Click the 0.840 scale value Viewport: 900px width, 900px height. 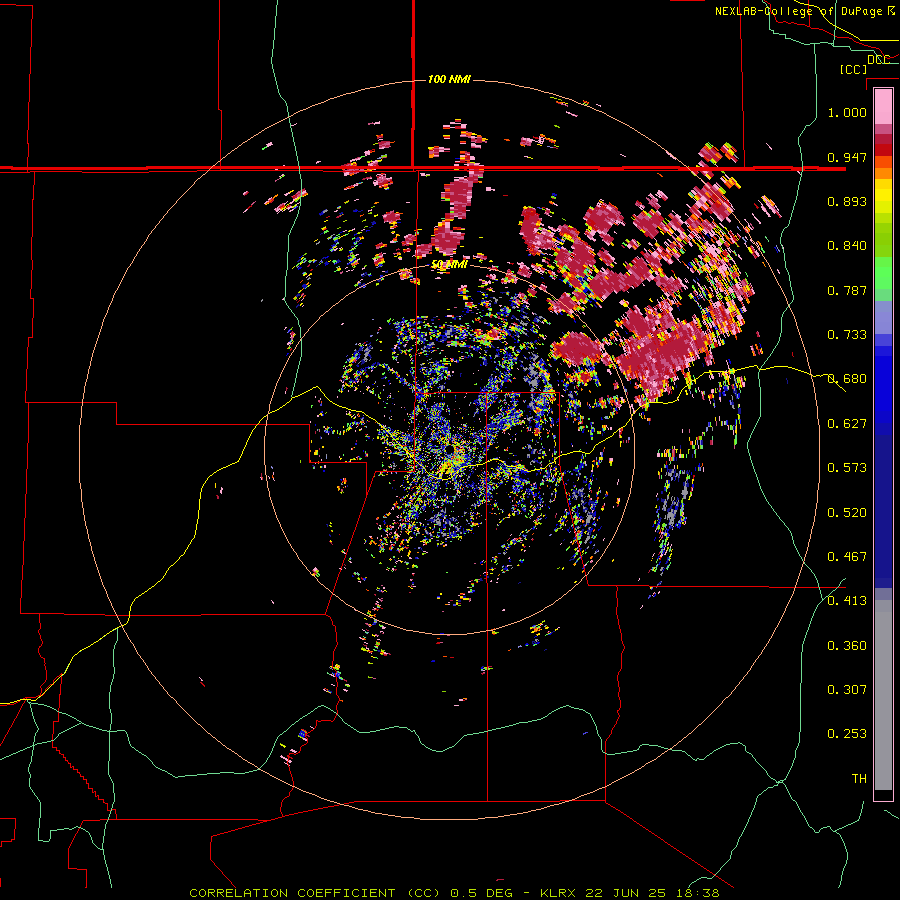(x=847, y=246)
